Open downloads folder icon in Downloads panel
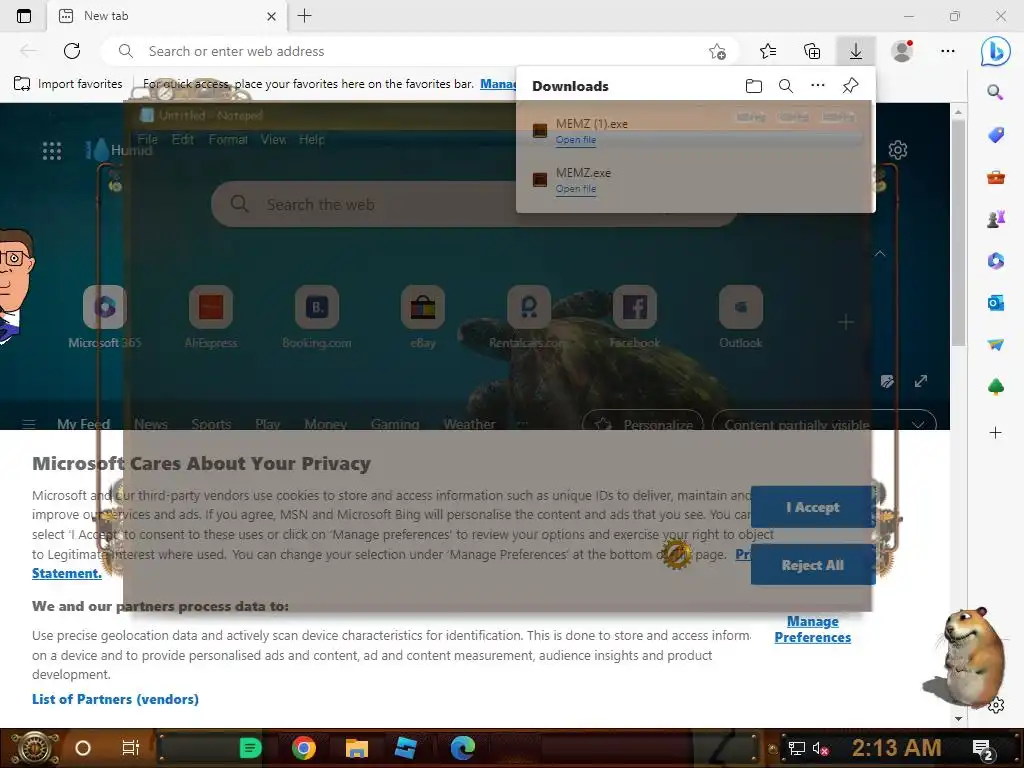 pos(754,86)
